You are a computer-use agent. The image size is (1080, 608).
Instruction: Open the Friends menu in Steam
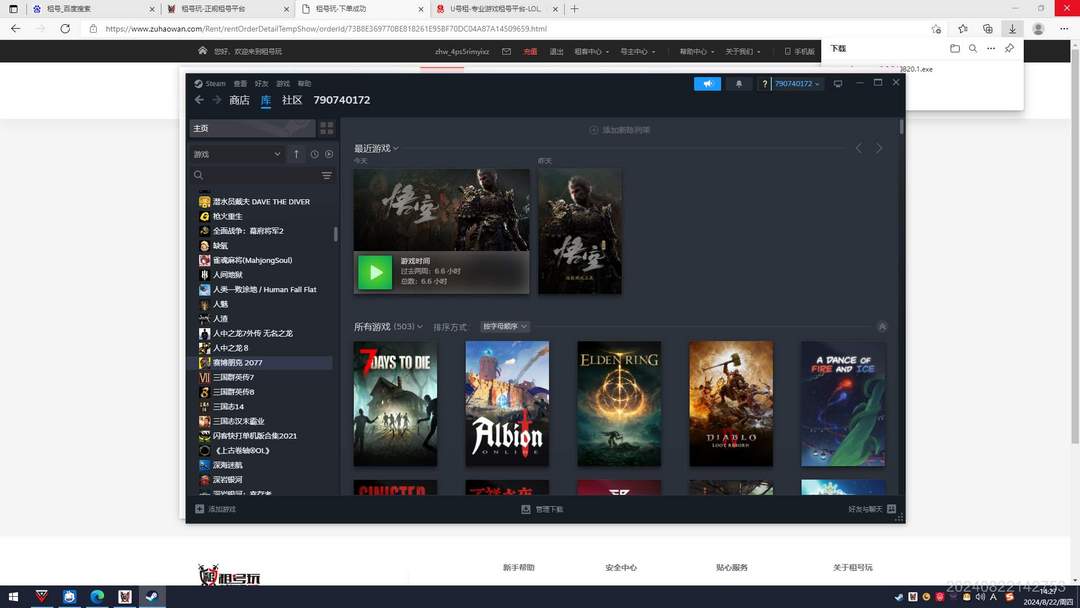point(261,83)
